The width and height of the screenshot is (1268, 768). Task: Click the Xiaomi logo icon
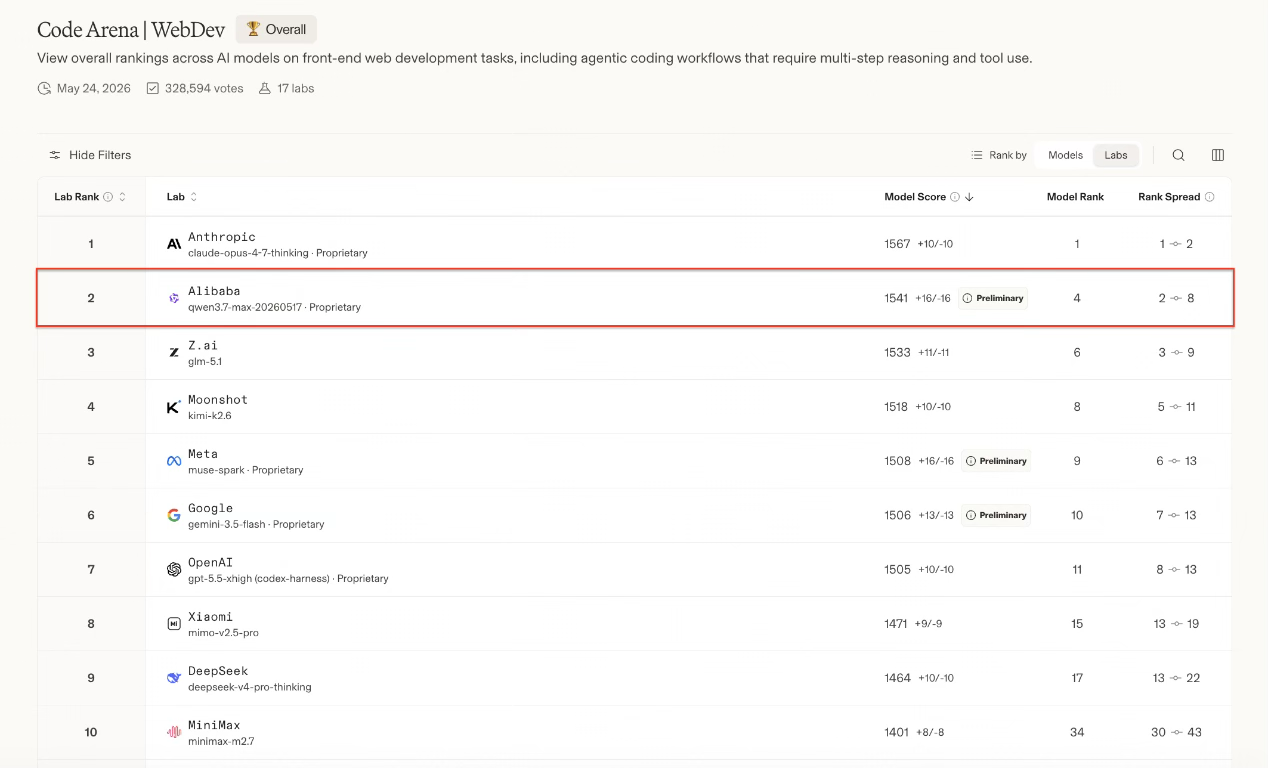[x=174, y=624]
